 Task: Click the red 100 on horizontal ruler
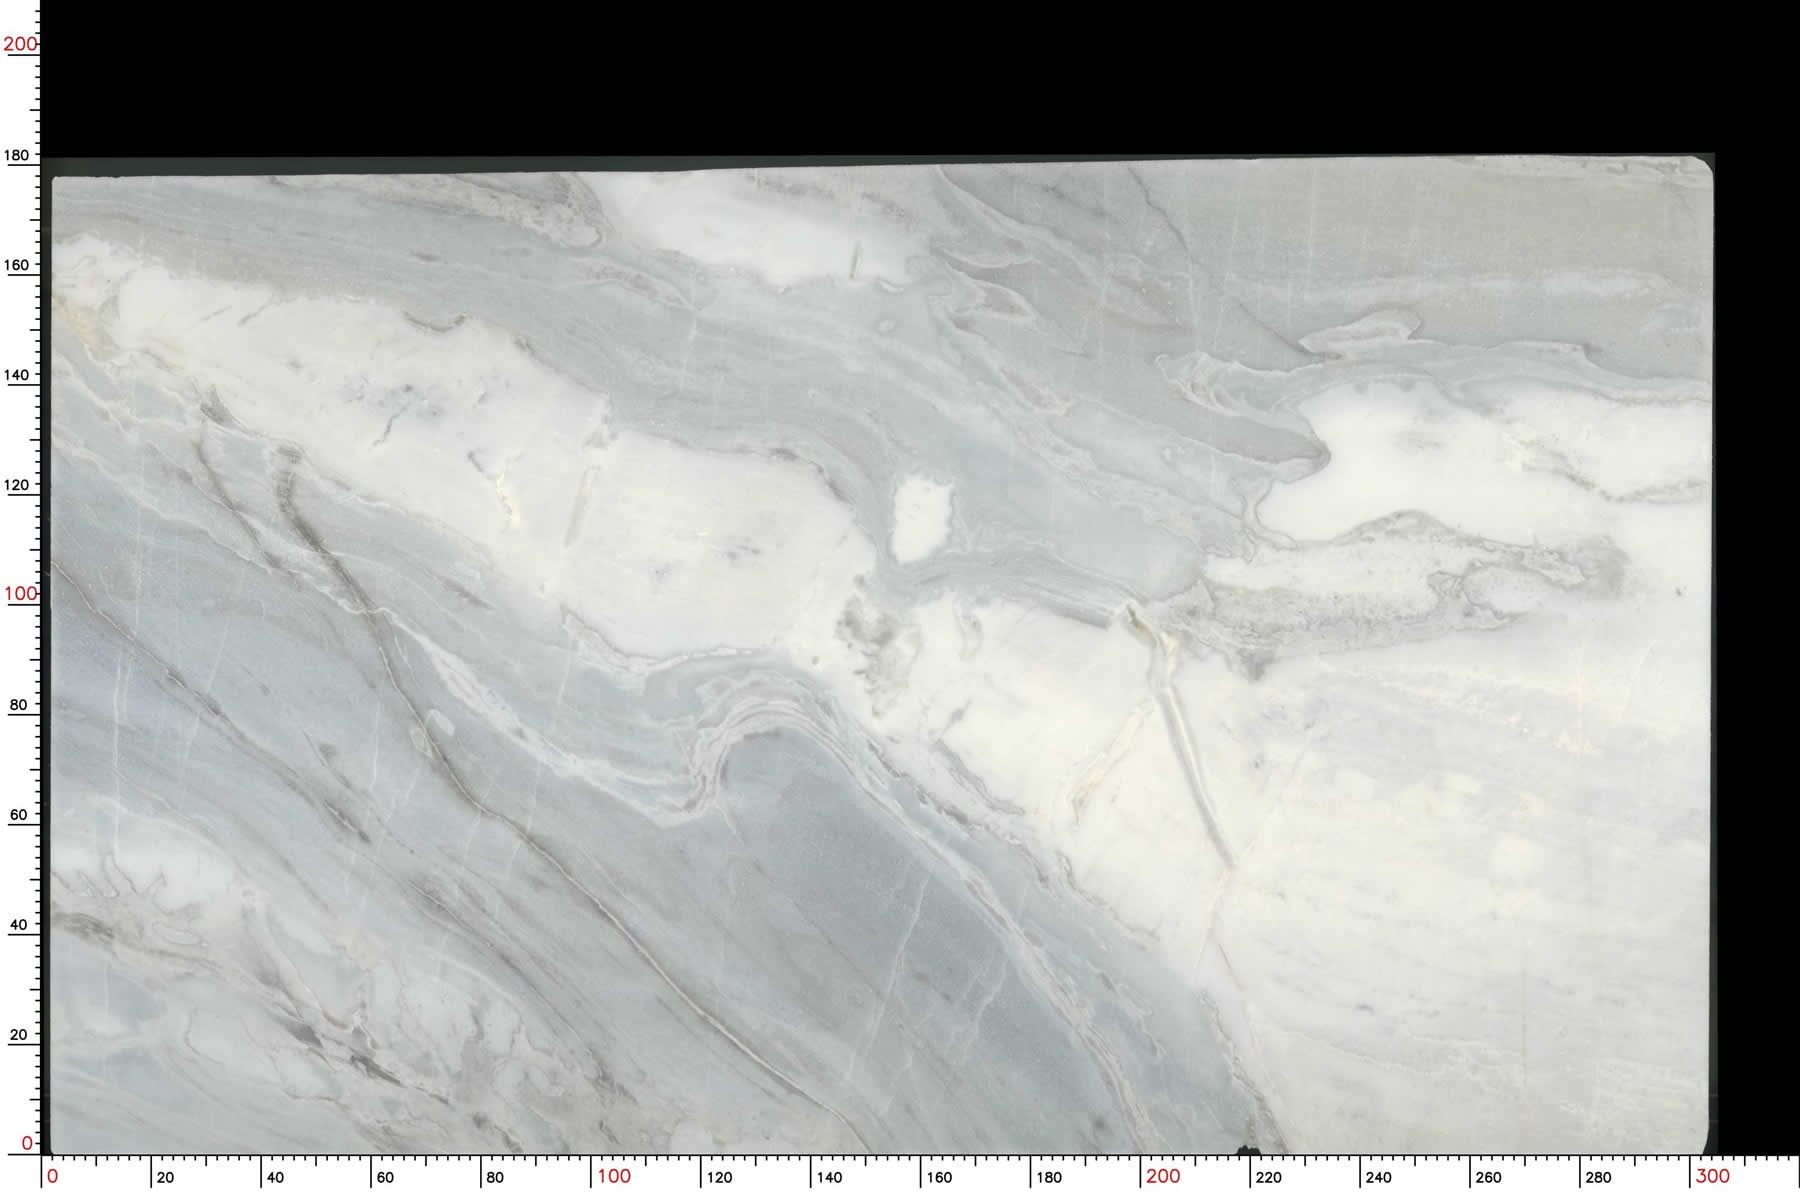614,1177
